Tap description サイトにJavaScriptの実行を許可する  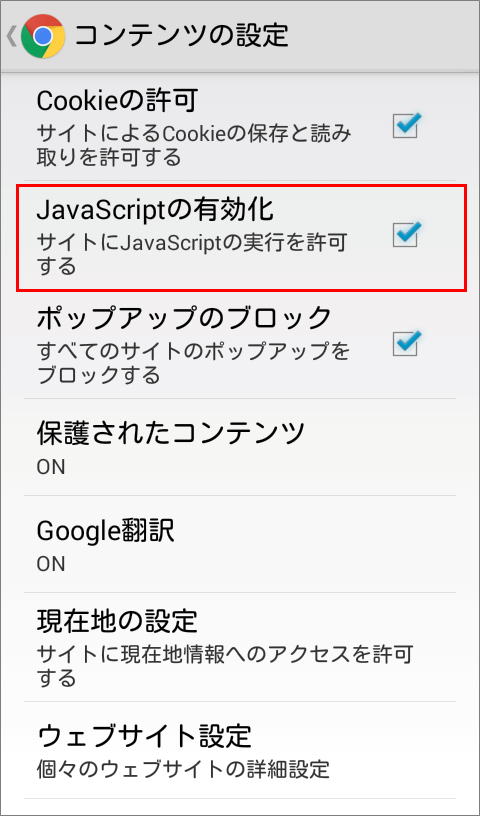tap(191, 254)
